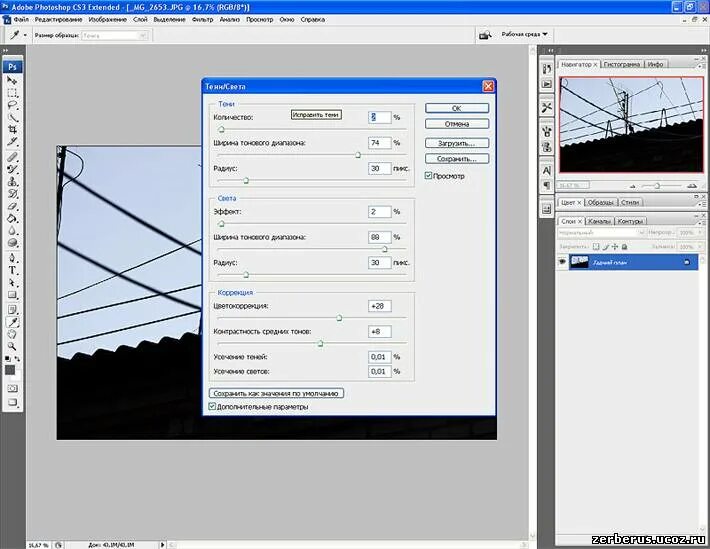Screen dimensions: 710x549
Task: Click the Сохранить... button
Action: [x=457, y=159]
